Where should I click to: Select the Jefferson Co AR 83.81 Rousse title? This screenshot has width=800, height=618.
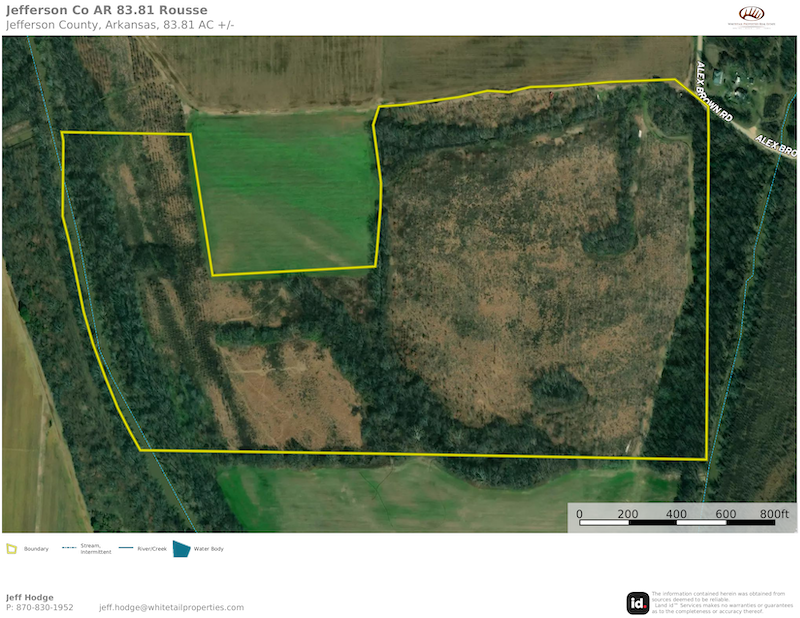tap(106, 11)
